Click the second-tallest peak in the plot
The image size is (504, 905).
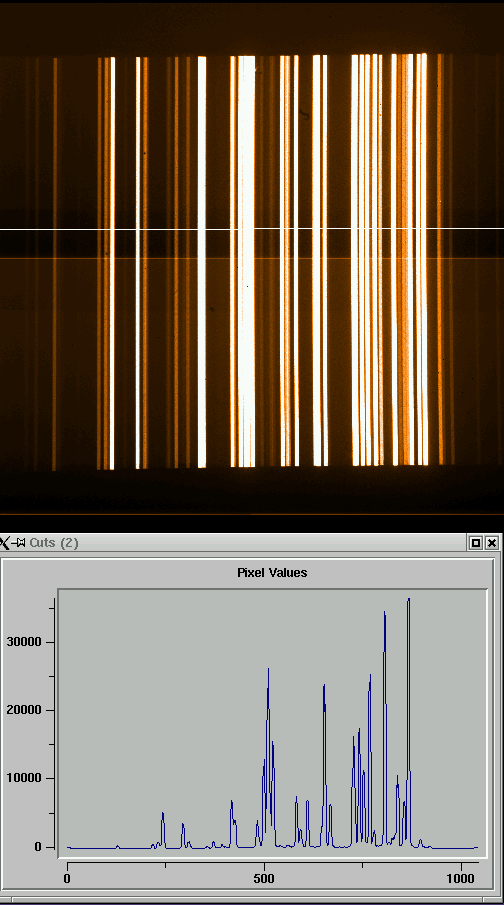[384, 614]
